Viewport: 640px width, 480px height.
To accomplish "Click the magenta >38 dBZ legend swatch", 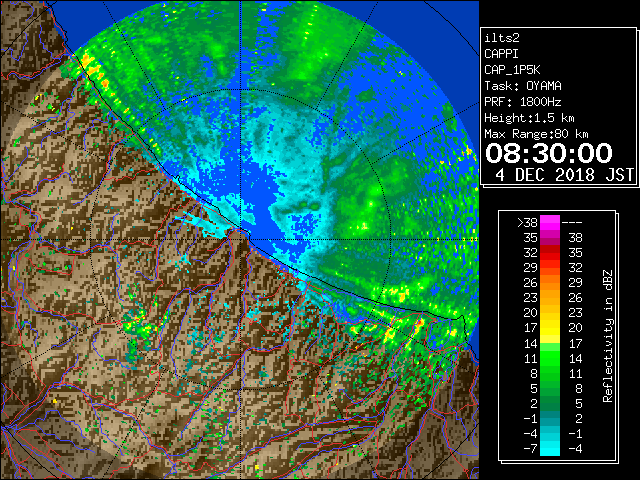I will pyautogui.click(x=550, y=223).
